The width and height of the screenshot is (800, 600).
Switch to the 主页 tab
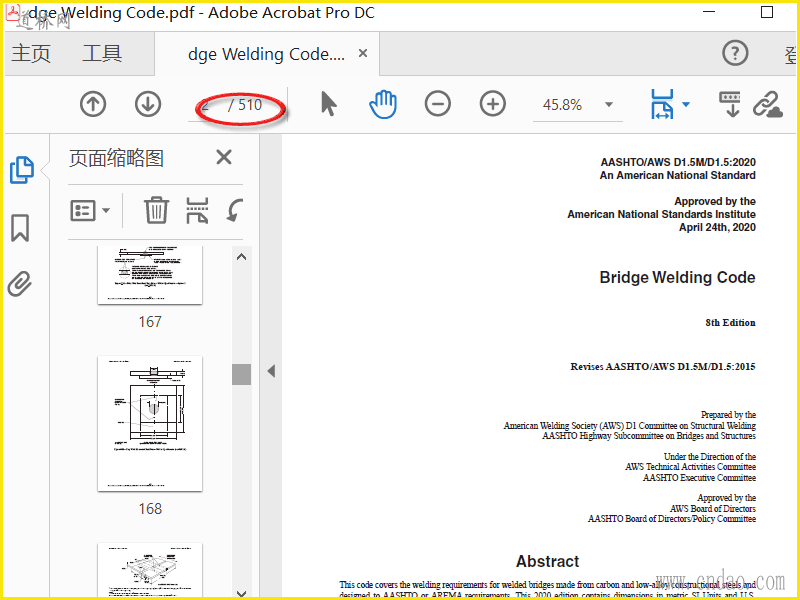[x=31, y=54]
